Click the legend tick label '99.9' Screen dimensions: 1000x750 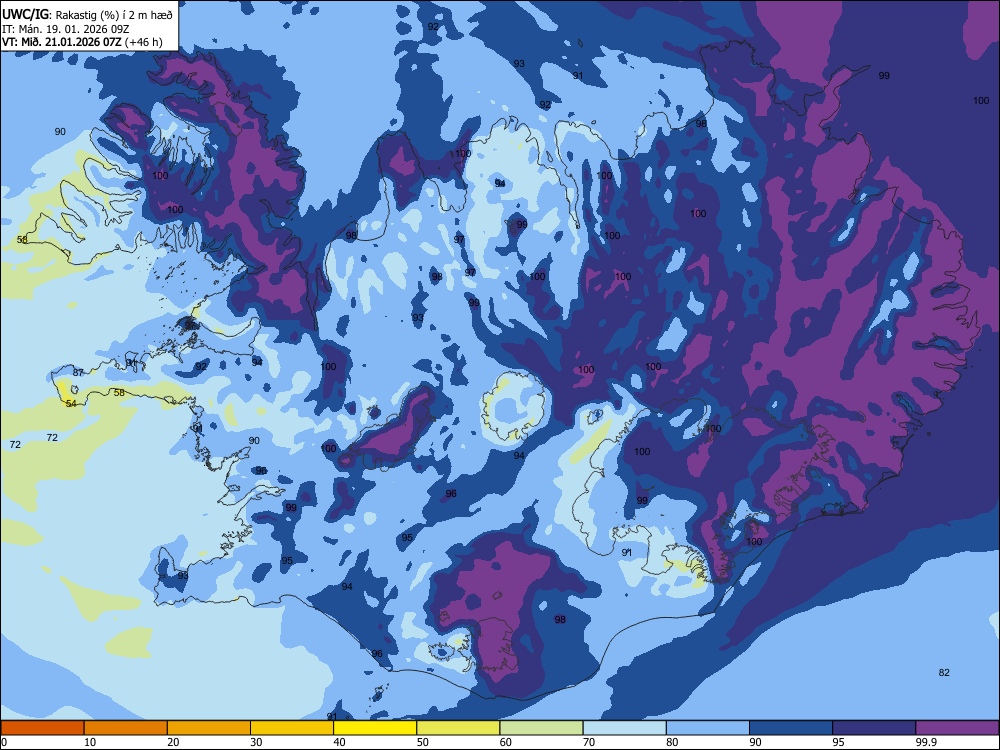point(925,742)
